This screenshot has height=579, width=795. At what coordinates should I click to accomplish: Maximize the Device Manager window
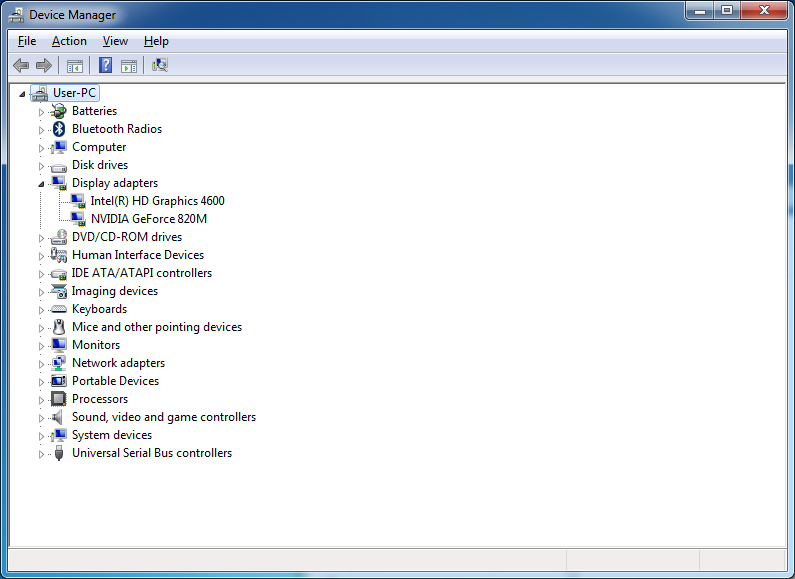(x=727, y=11)
